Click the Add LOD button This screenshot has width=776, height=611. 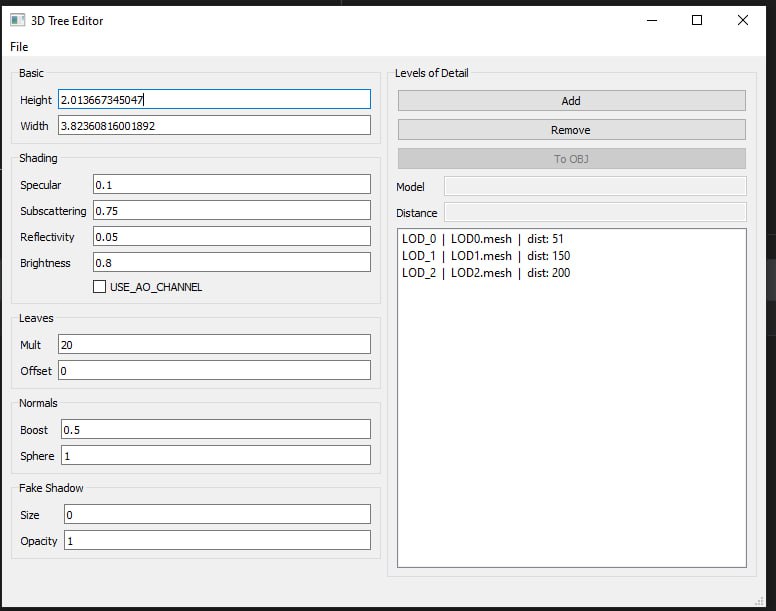coord(571,101)
